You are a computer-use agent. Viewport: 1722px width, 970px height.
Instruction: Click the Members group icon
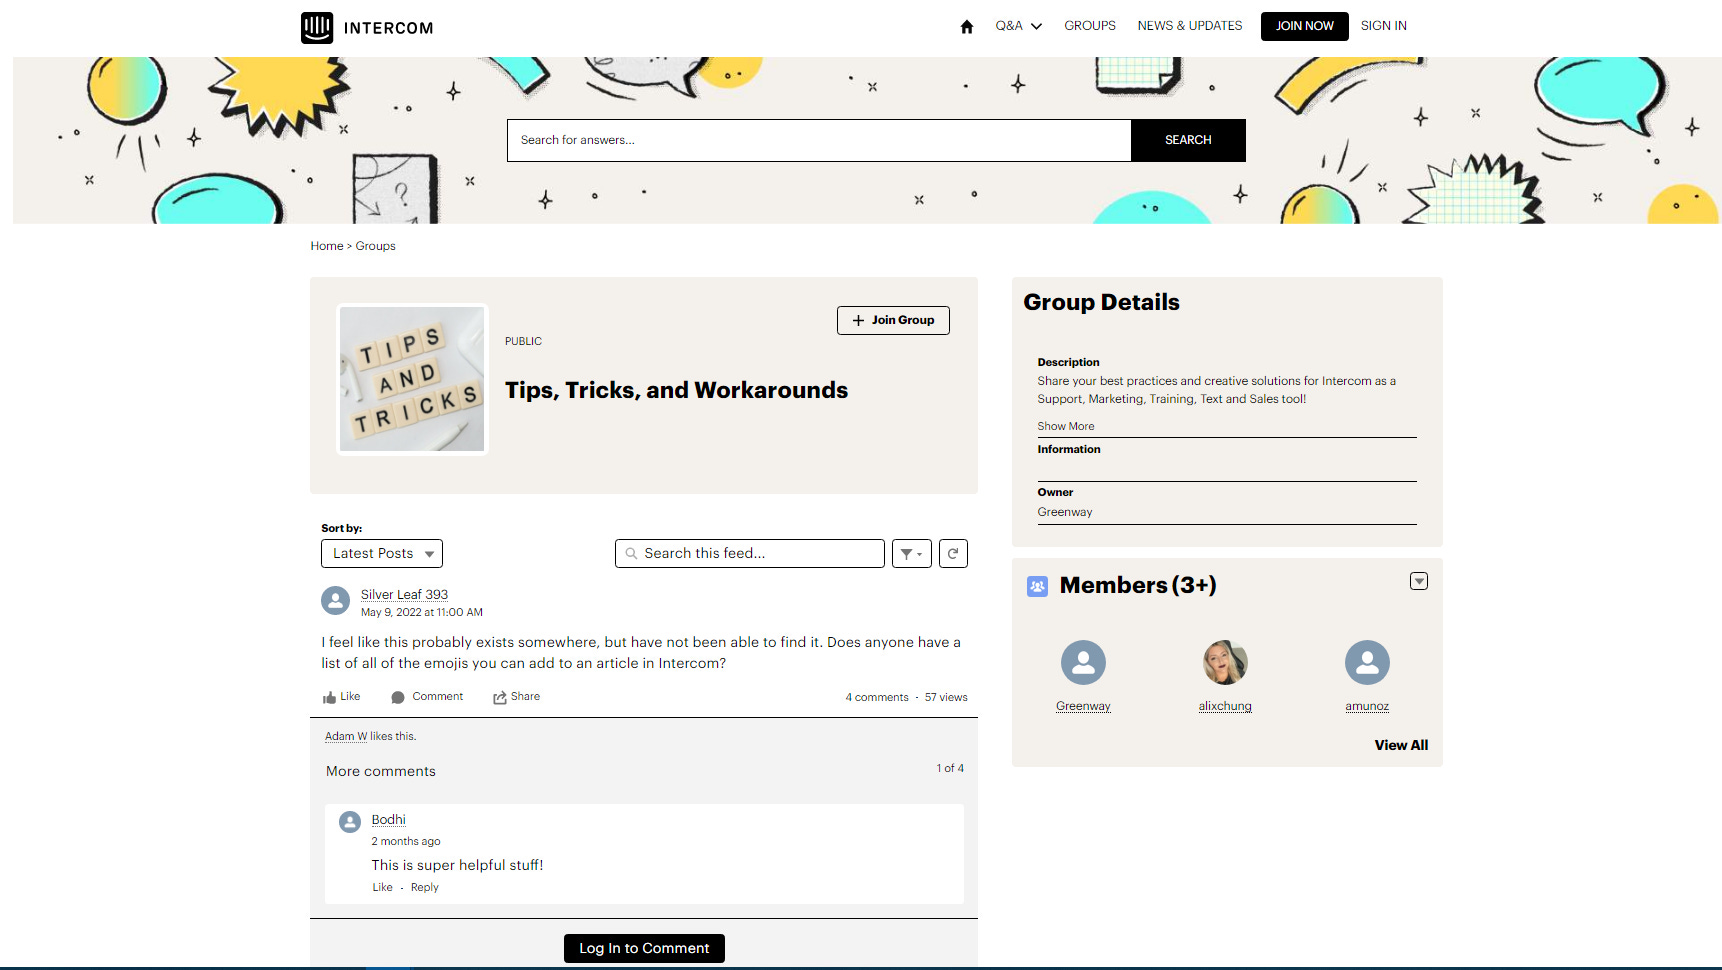pos(1037,586)
